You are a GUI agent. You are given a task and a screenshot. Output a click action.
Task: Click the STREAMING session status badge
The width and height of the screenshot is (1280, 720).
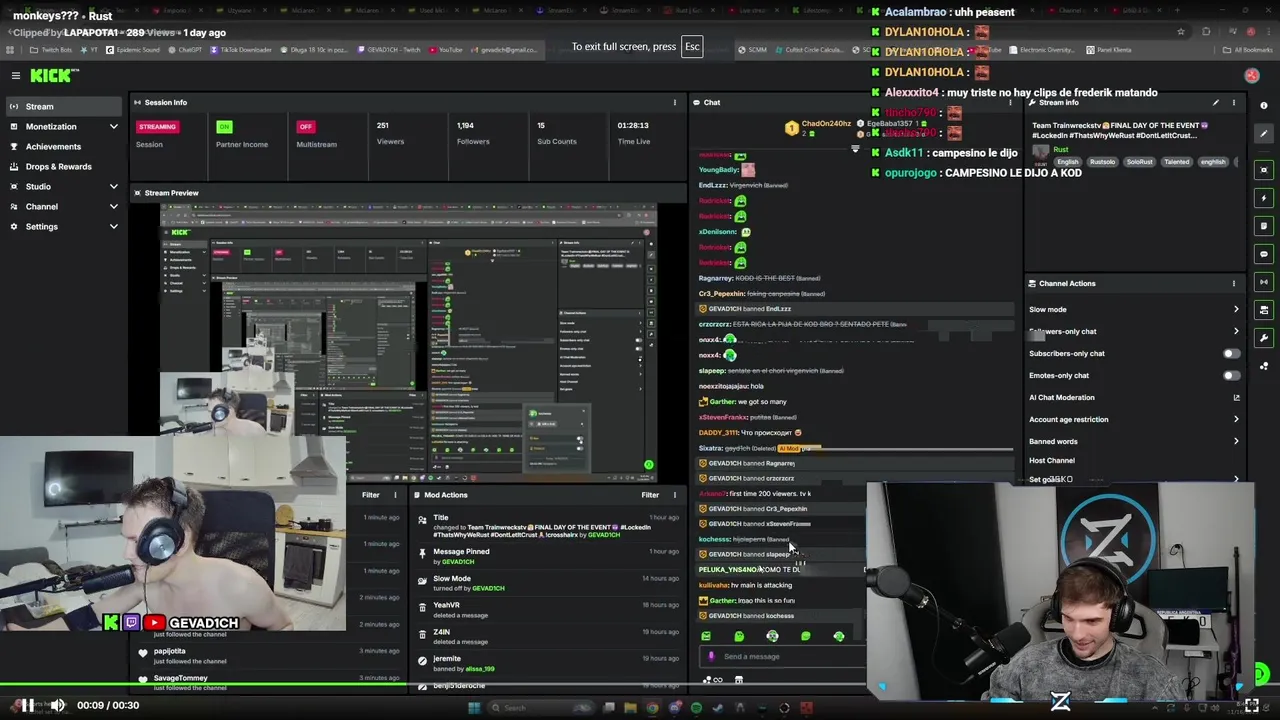pyautogui.click(x=157, y=127)
